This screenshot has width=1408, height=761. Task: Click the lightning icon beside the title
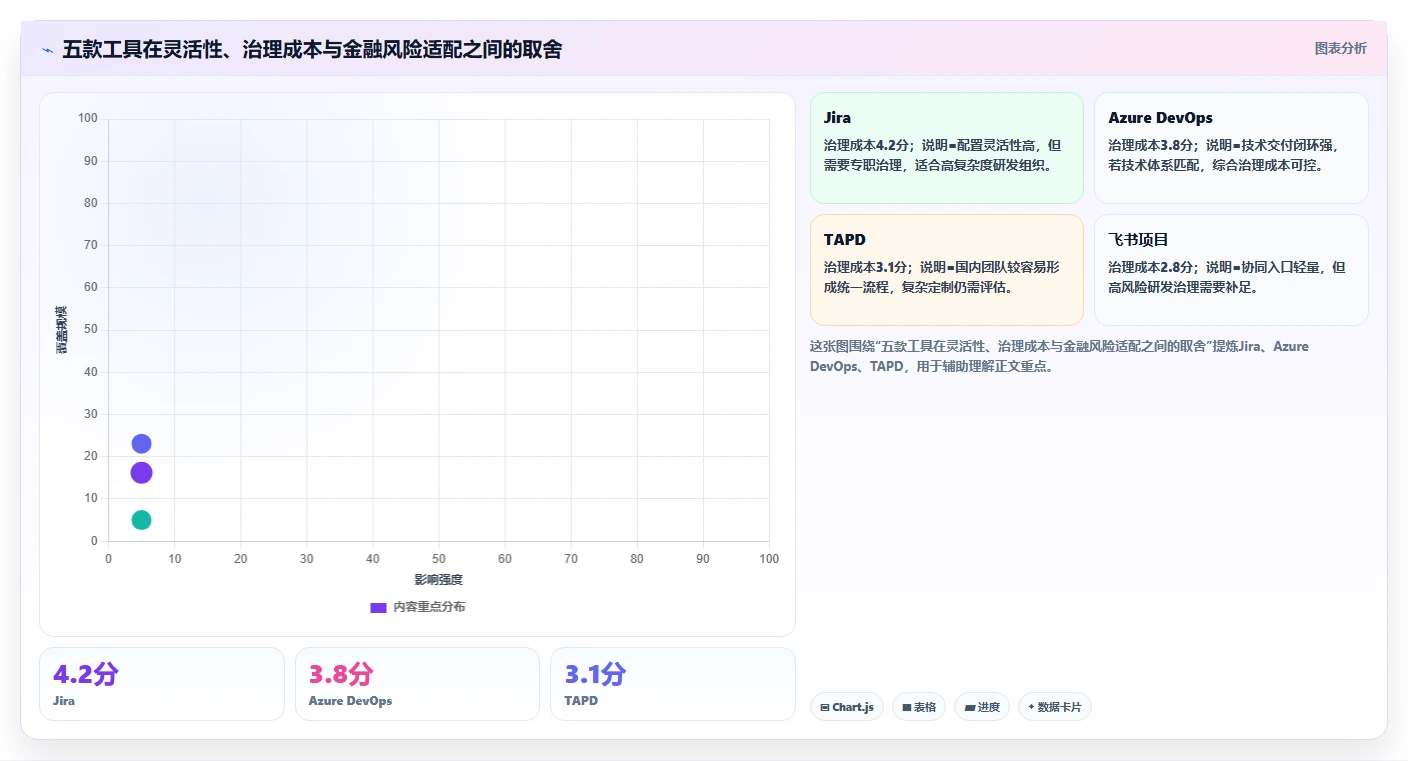(x=47, y=49)
